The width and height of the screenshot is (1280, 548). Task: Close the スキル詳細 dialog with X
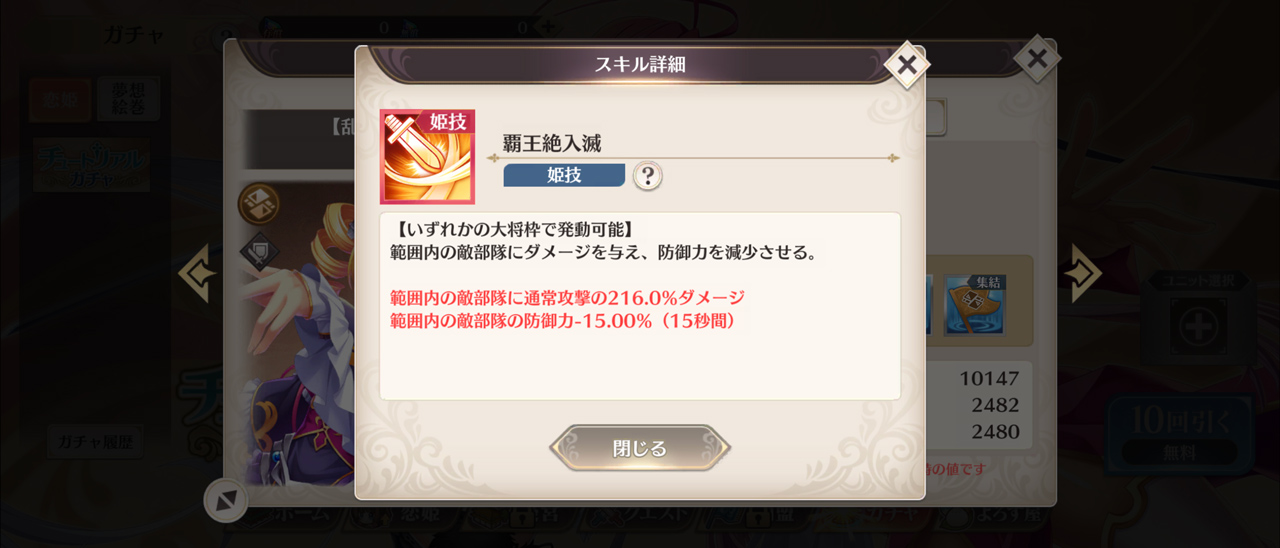(x=906, y=66)
